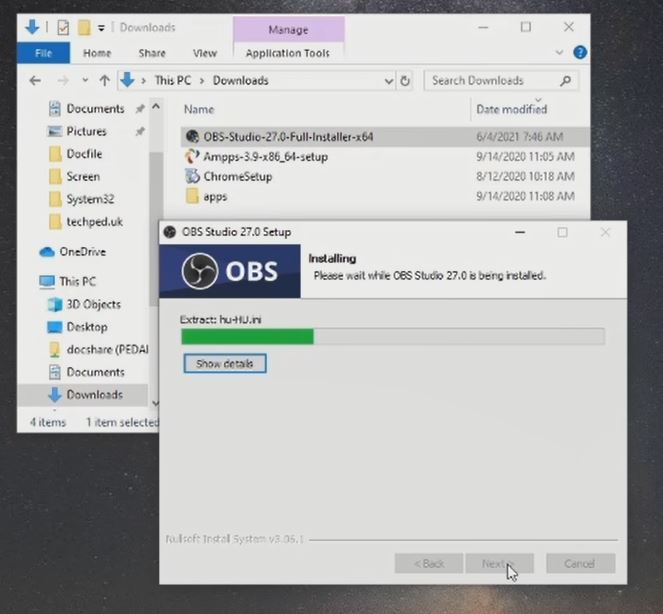Expand the address bar history dropdown
The height and width of the screenshot is (614, 663).
point(388,80)
